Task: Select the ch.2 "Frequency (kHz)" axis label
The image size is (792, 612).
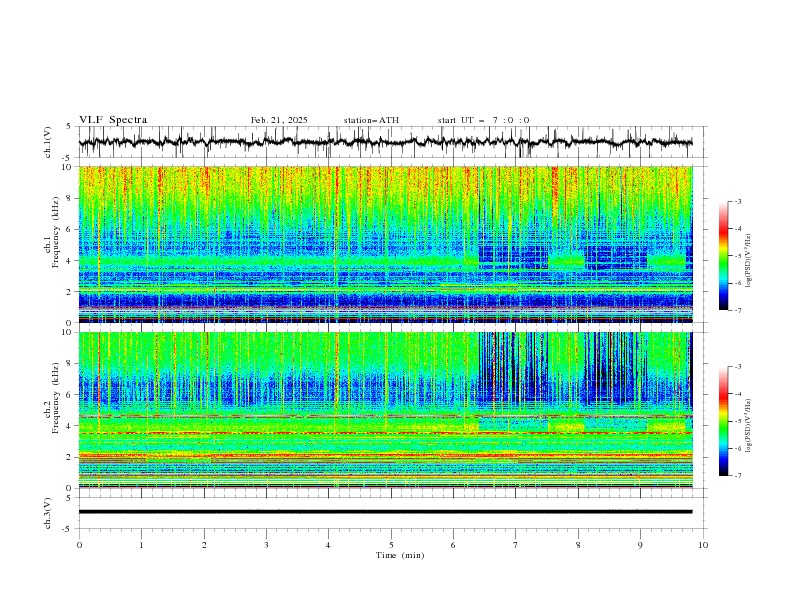Action: (55, 397)
